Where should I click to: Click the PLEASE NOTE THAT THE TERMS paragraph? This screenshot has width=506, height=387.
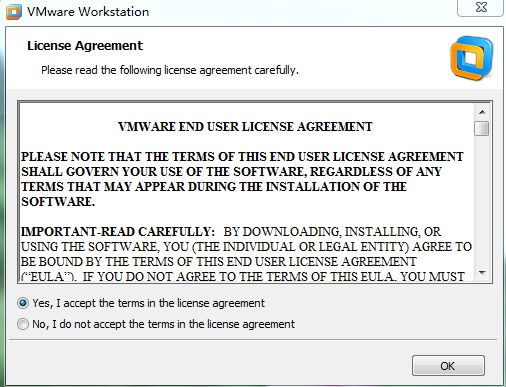[x=242, y=179]
